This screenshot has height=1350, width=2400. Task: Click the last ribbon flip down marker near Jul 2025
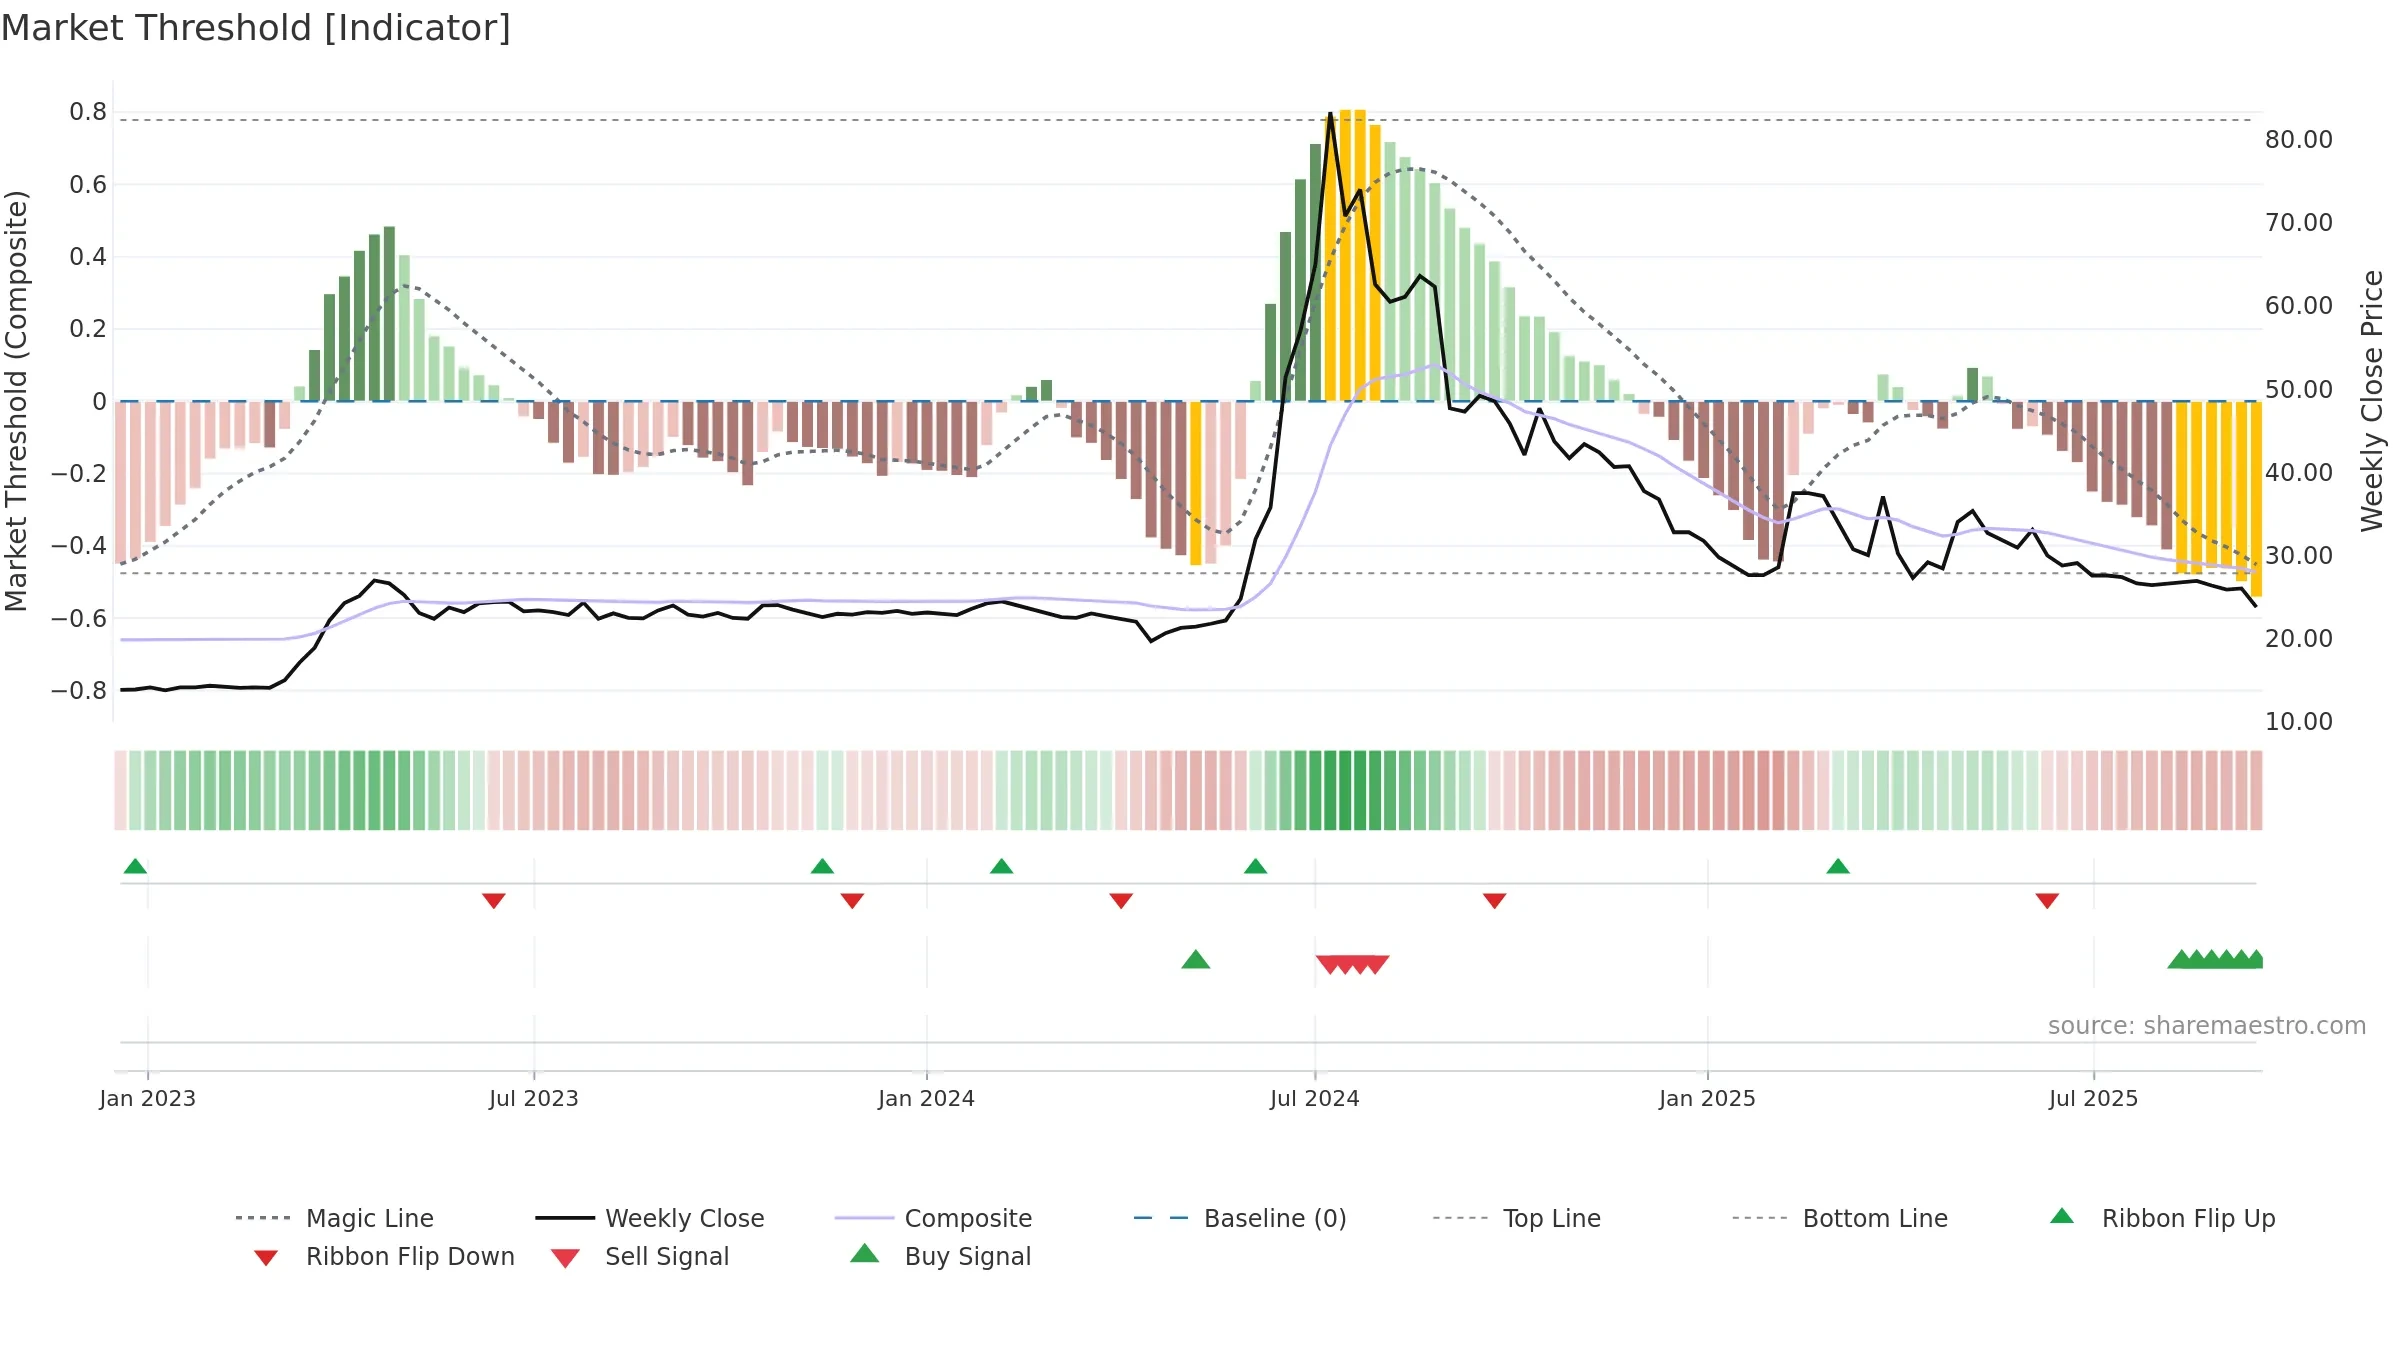[x=2047, y=901]
